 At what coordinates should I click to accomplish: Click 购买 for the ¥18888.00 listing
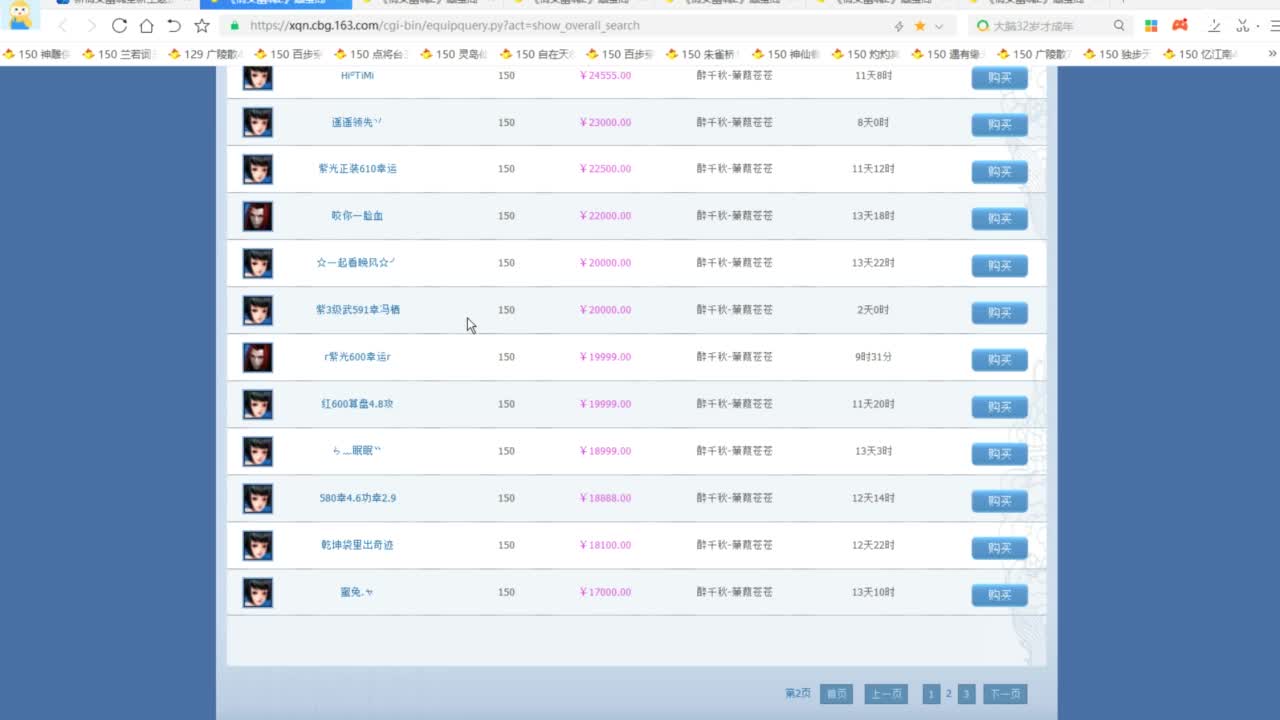999,501
